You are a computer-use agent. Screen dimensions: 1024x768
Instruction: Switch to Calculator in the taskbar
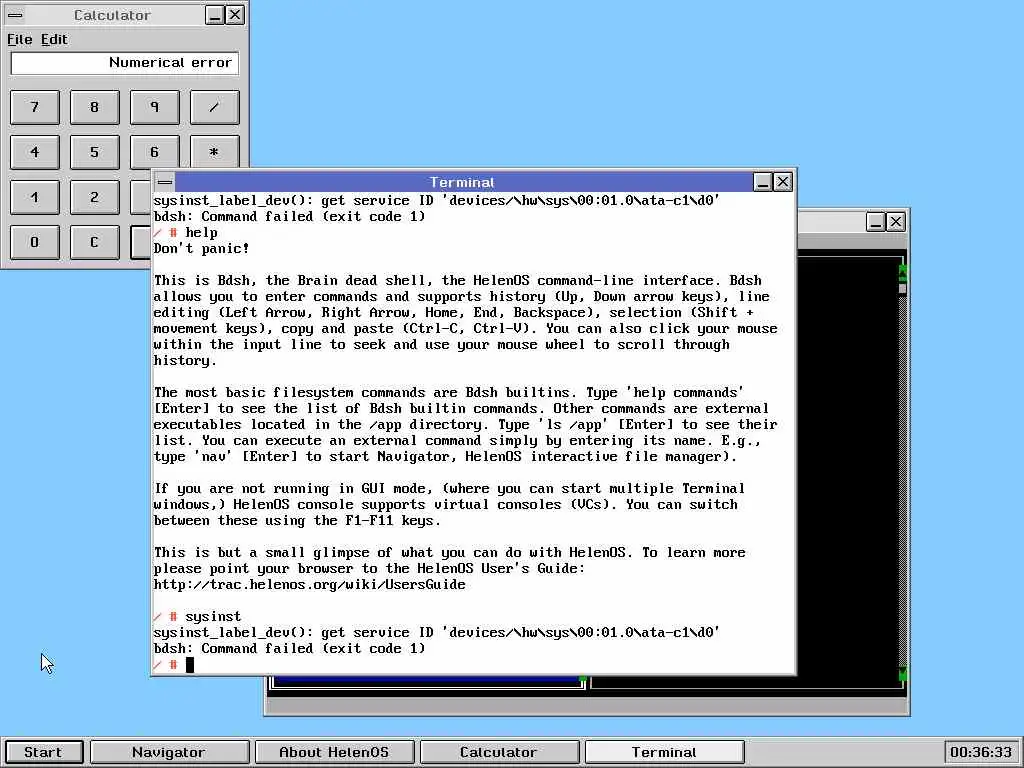499,752
